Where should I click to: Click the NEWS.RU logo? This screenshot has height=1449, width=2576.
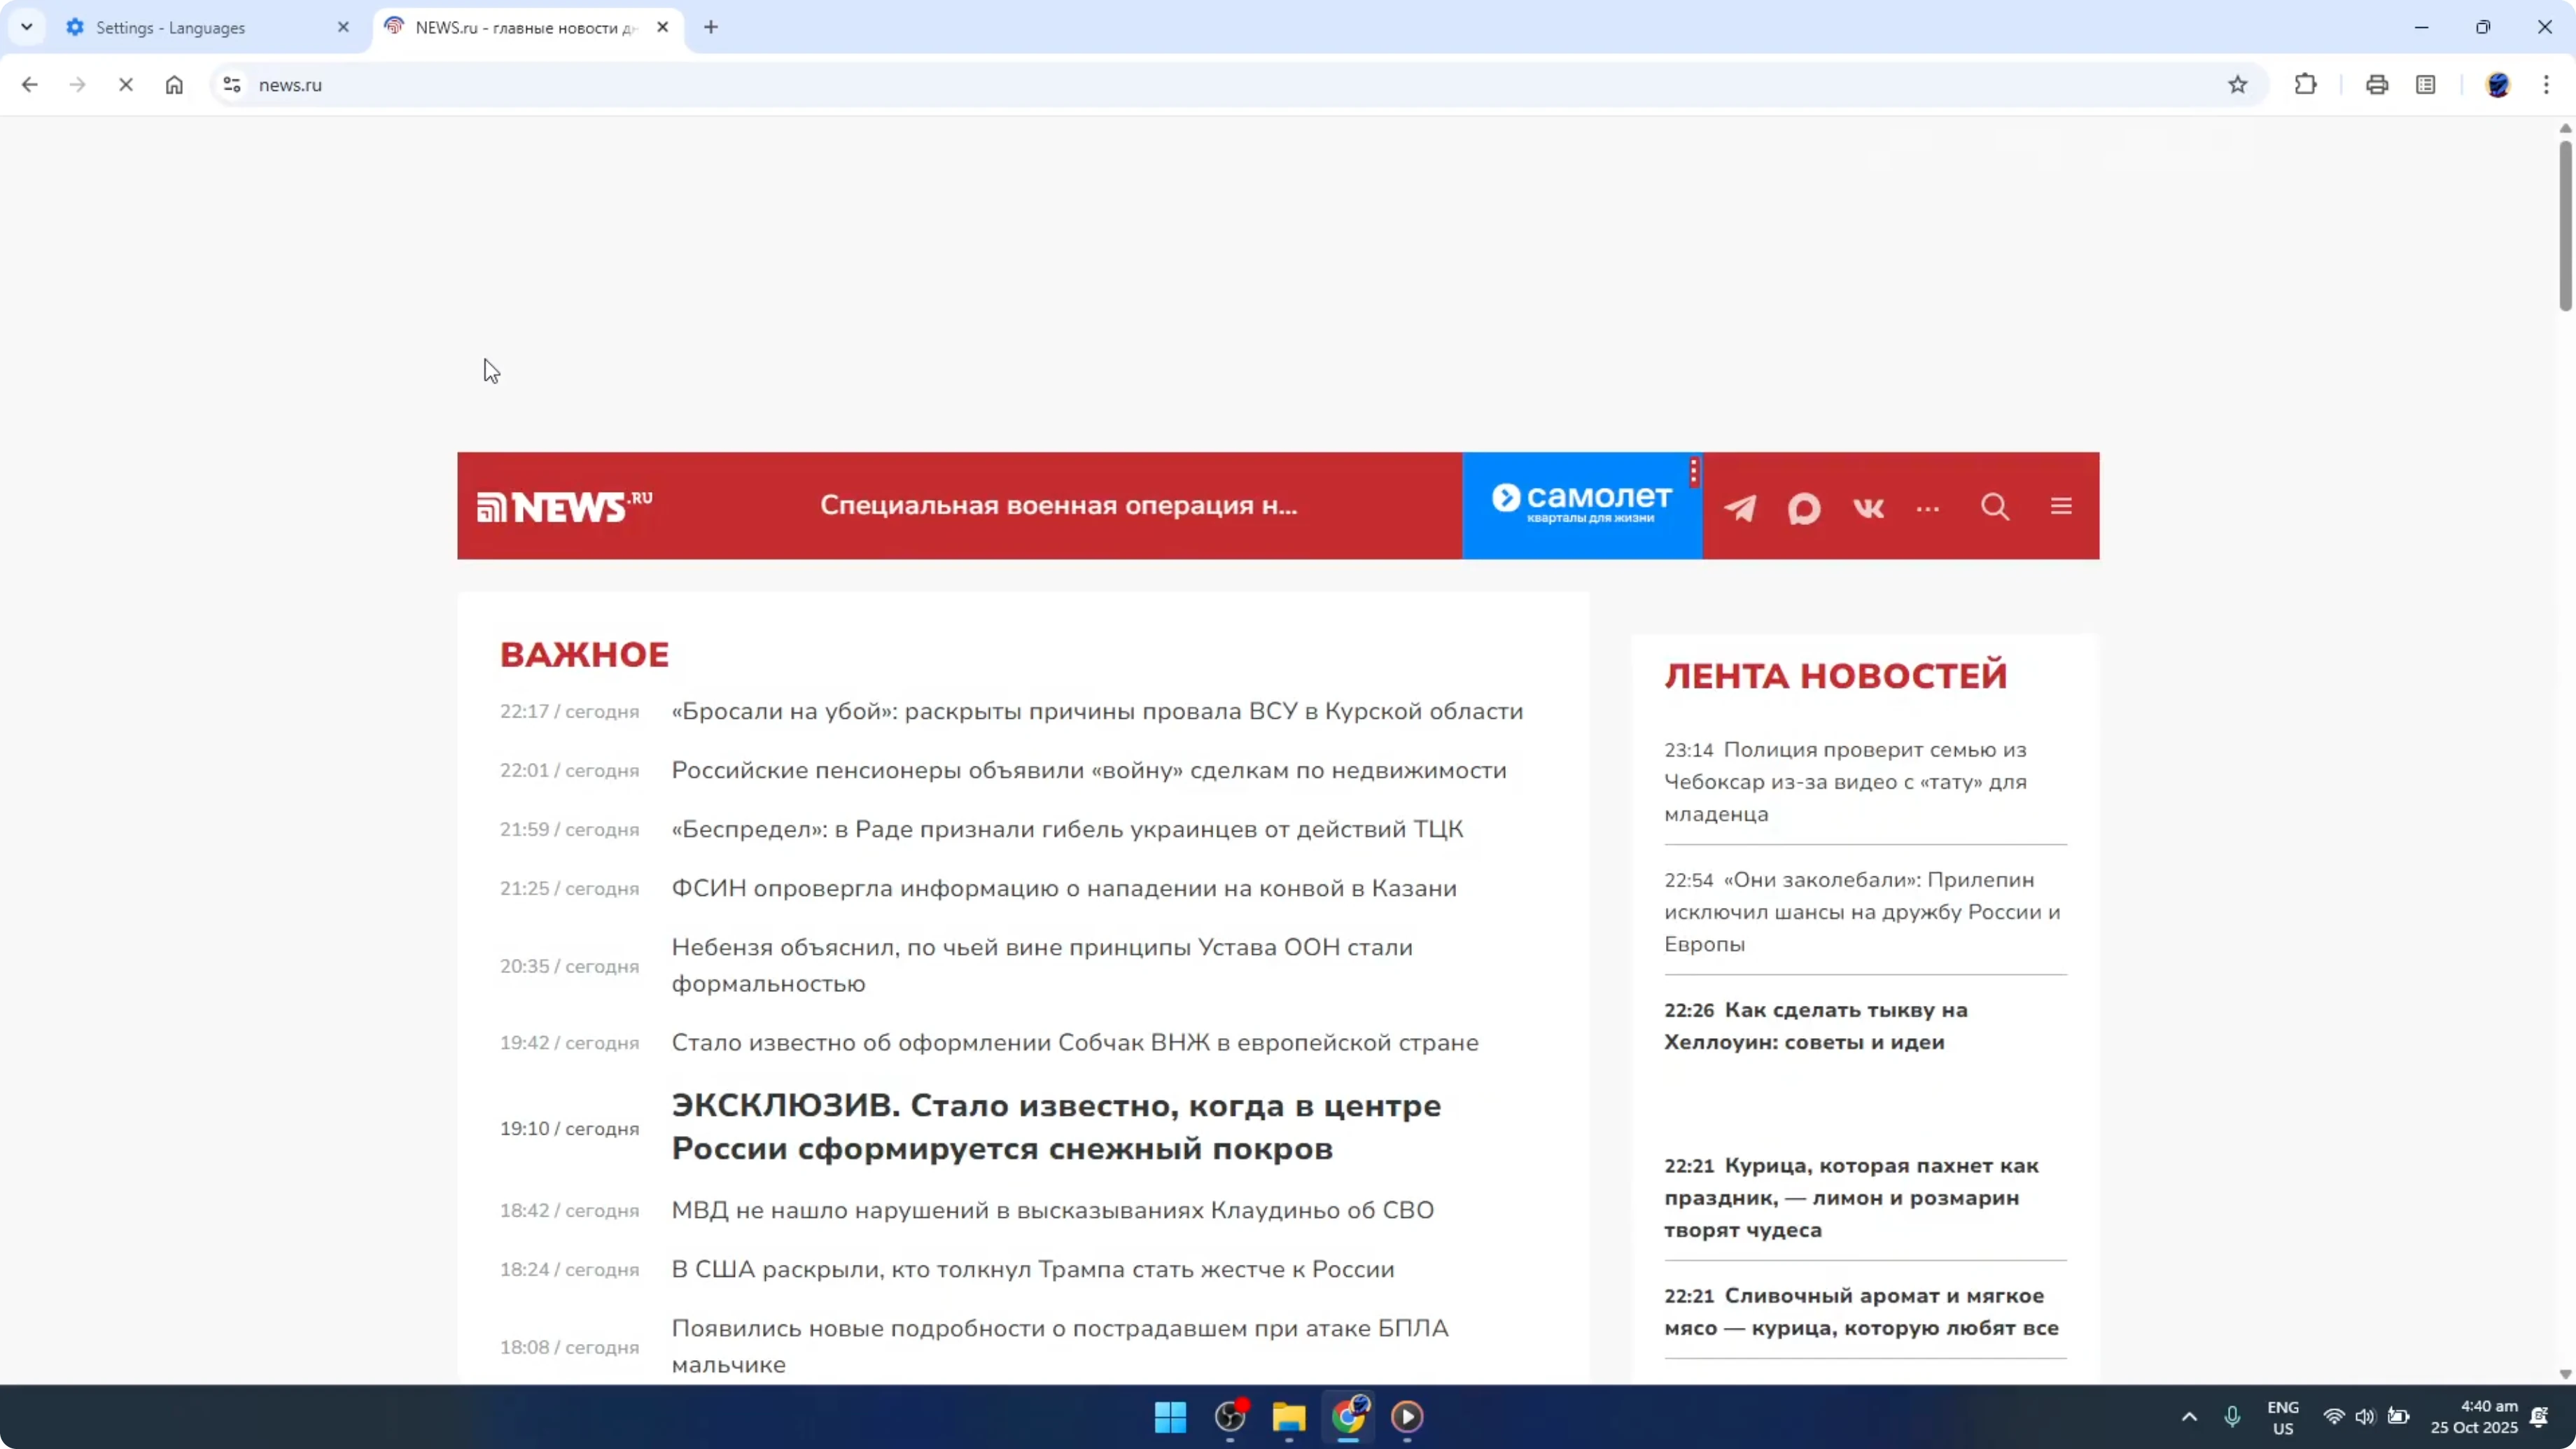563,507
